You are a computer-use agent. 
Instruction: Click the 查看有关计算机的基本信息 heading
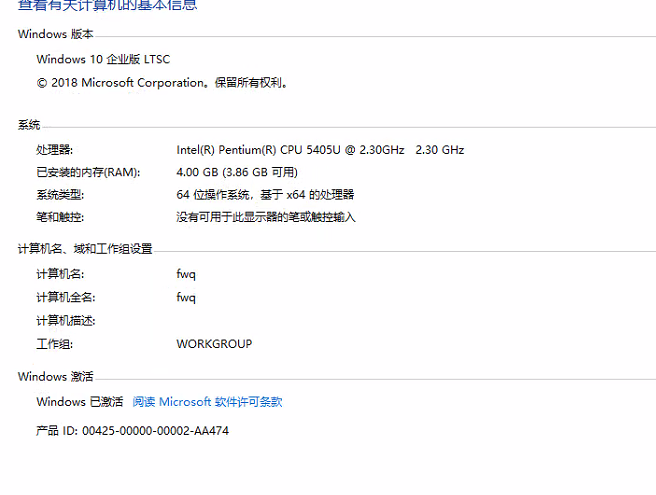[x=108, y=5]
